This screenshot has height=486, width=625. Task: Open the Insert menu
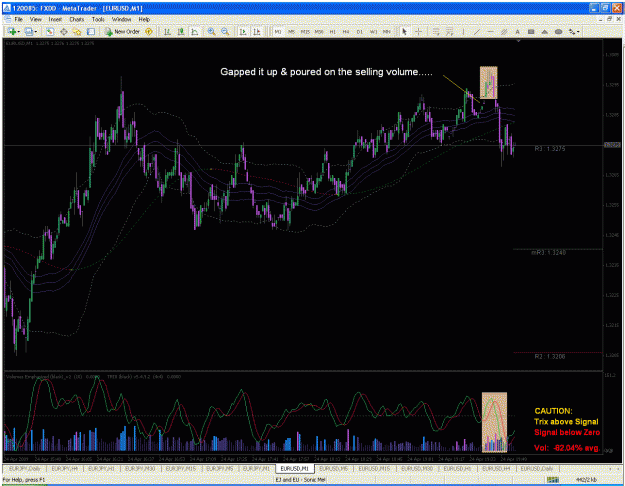coord(55,19)
